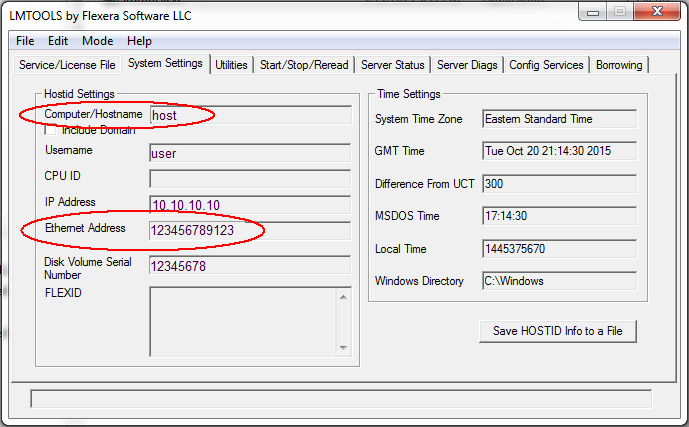689x427 pixels.
Task: Click the IP Address field
Action: pos(250,205)
